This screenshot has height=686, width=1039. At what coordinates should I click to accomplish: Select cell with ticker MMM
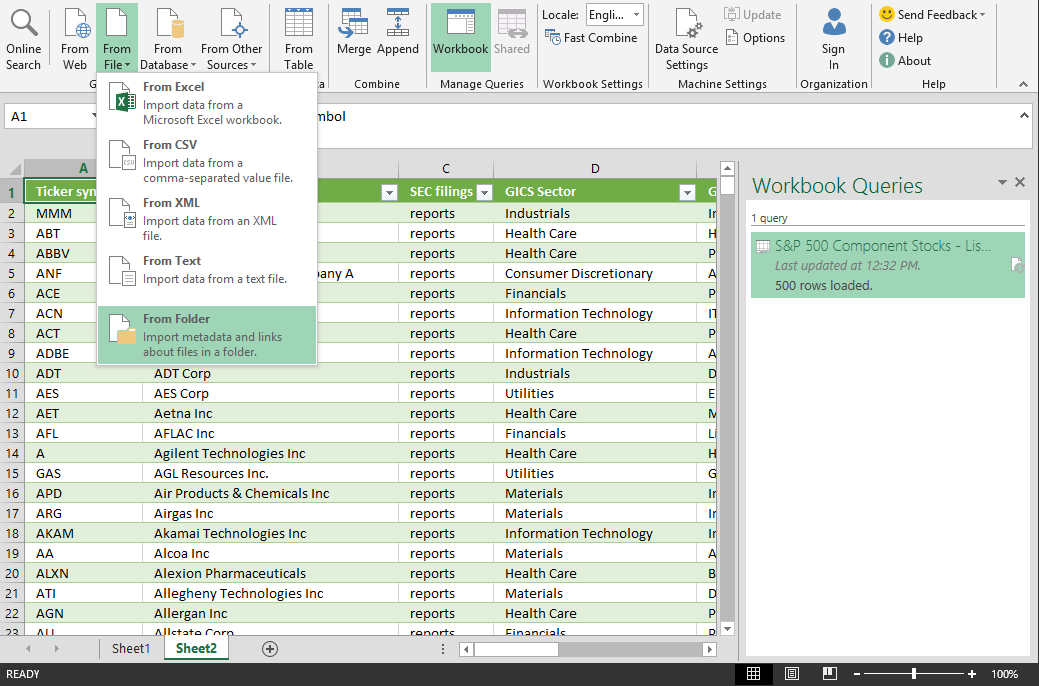click(61, 213)
